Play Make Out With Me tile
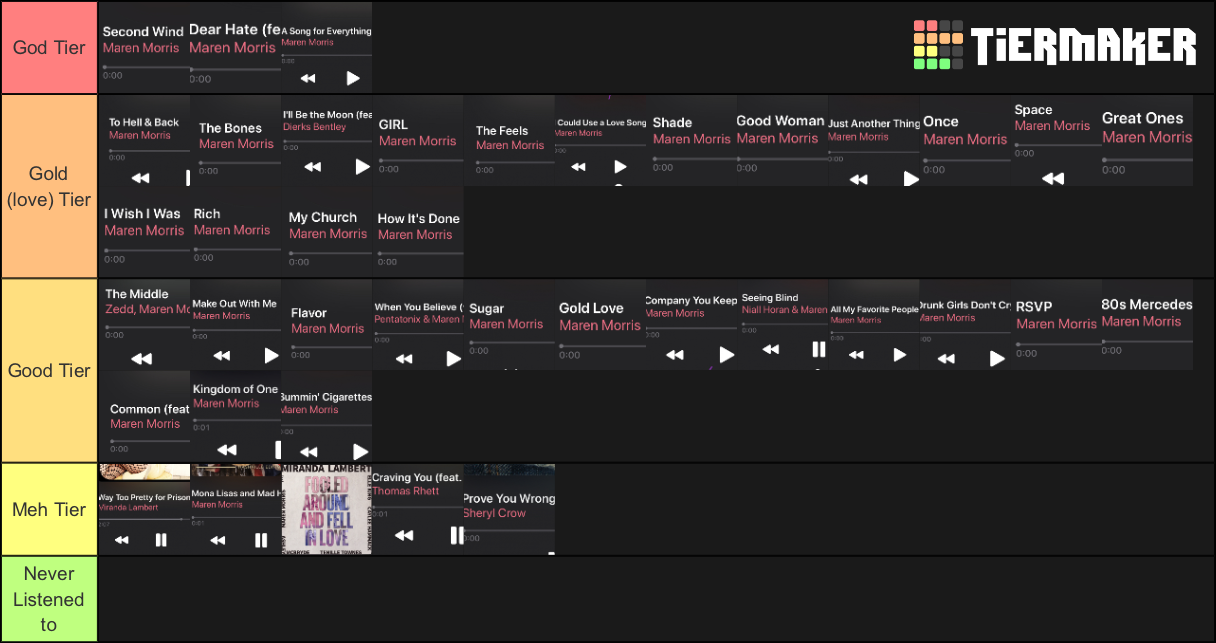Image resolution: width=1216 pixels, height=643 pixels. tap(271, 355)
